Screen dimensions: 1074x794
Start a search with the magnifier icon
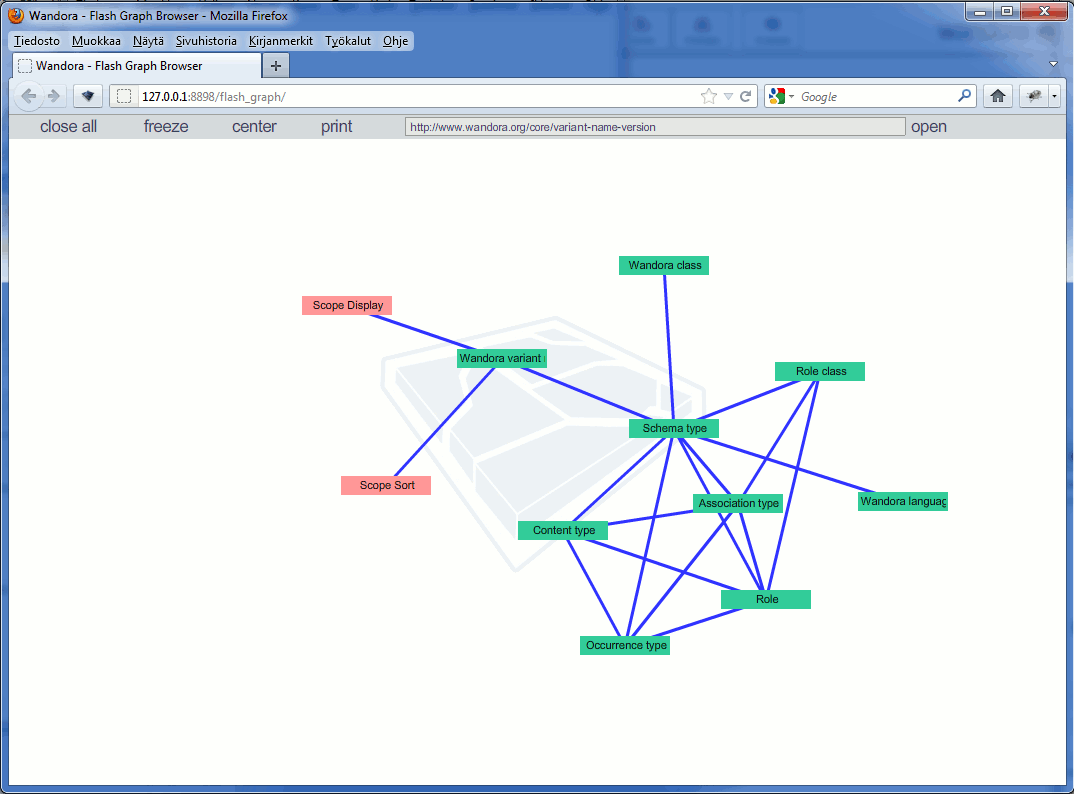963,96
